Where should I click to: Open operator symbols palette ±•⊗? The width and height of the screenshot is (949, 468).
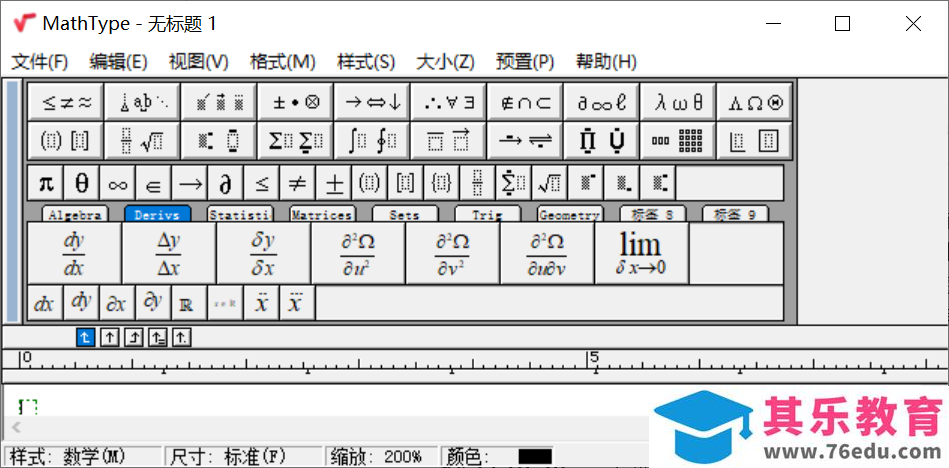click(x=295, y=102)
